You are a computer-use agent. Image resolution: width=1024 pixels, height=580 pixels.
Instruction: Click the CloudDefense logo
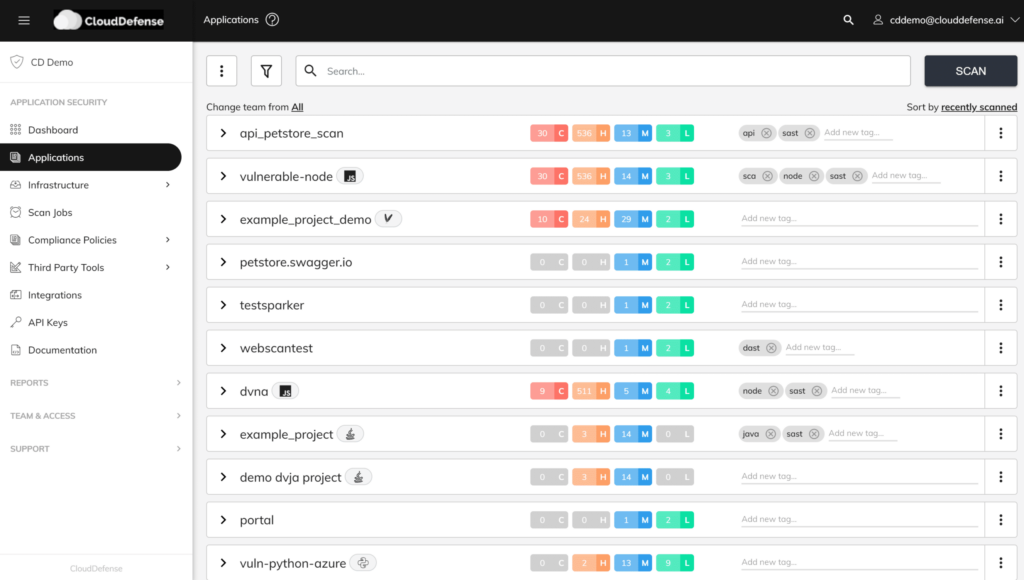(x=108, y=20)
